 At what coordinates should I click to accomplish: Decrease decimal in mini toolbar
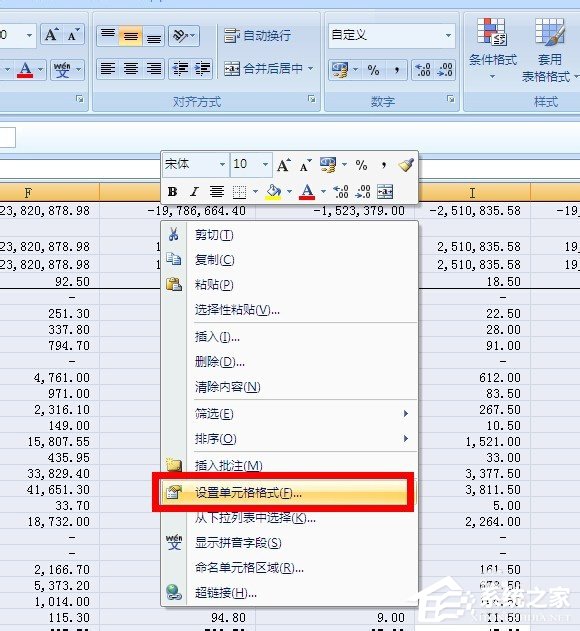(363, 192)
